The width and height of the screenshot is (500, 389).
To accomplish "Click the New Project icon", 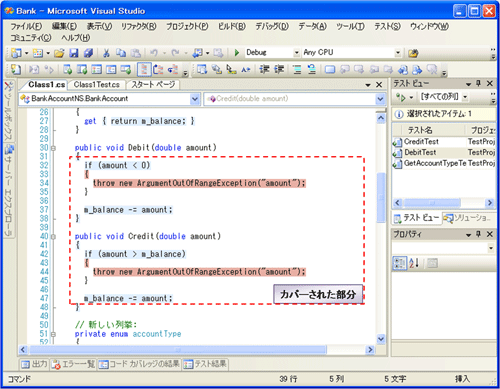I will [x=16, y=53].
